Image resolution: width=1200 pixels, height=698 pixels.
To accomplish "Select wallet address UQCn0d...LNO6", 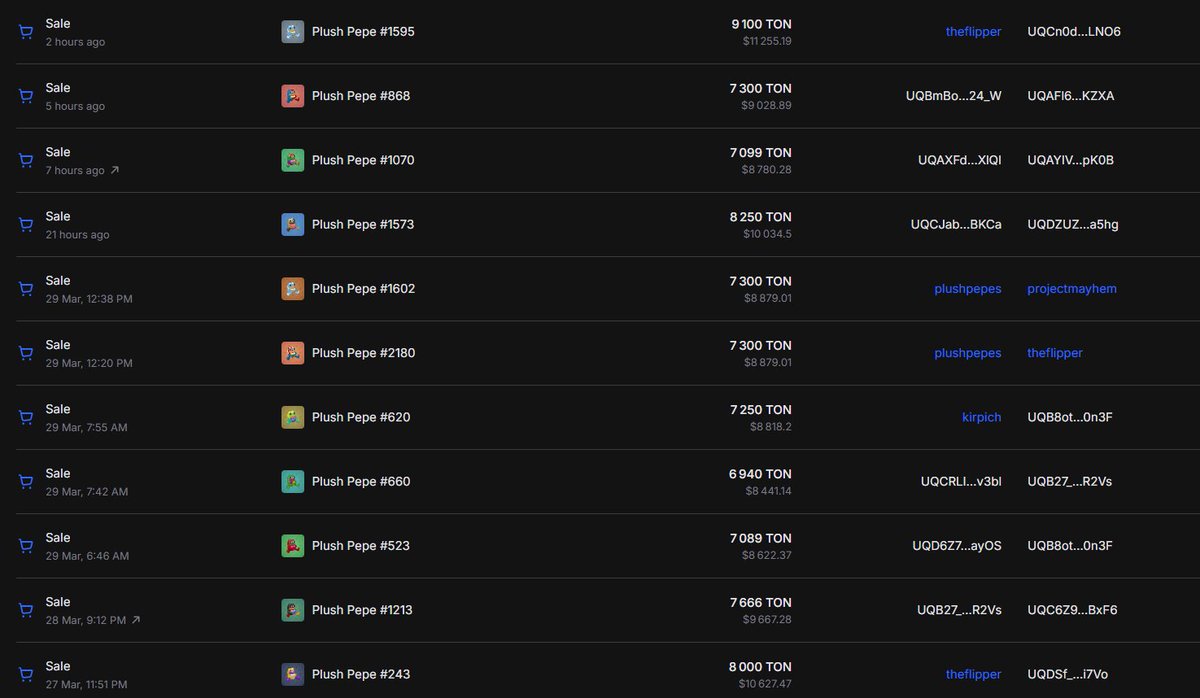I will tap(1074, 32).
